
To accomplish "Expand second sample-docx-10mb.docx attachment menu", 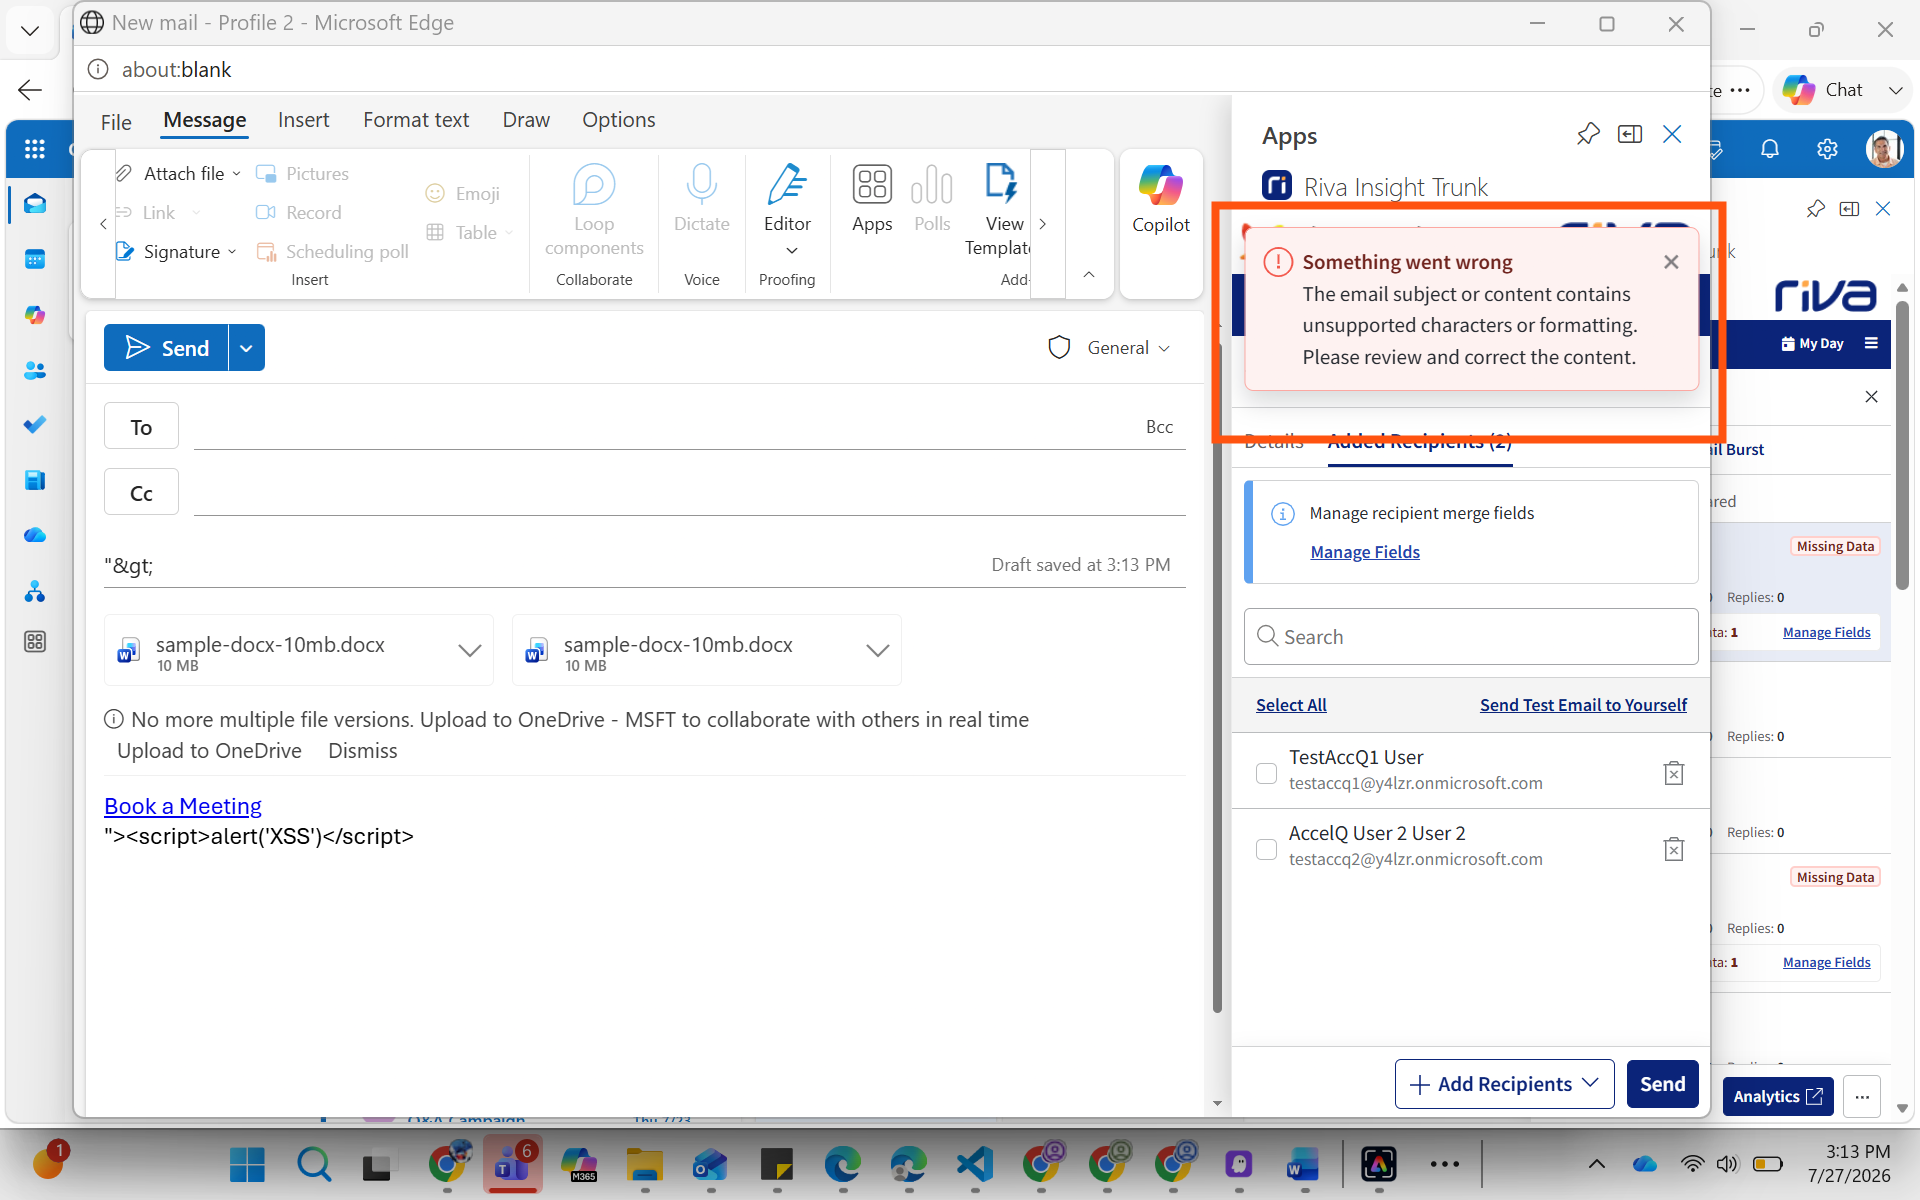I will pyautogui.click(x=877, y=650).
